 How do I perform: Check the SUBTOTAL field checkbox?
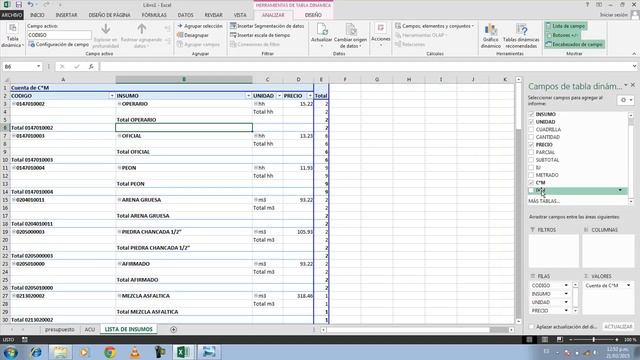[x=531, y=160]
